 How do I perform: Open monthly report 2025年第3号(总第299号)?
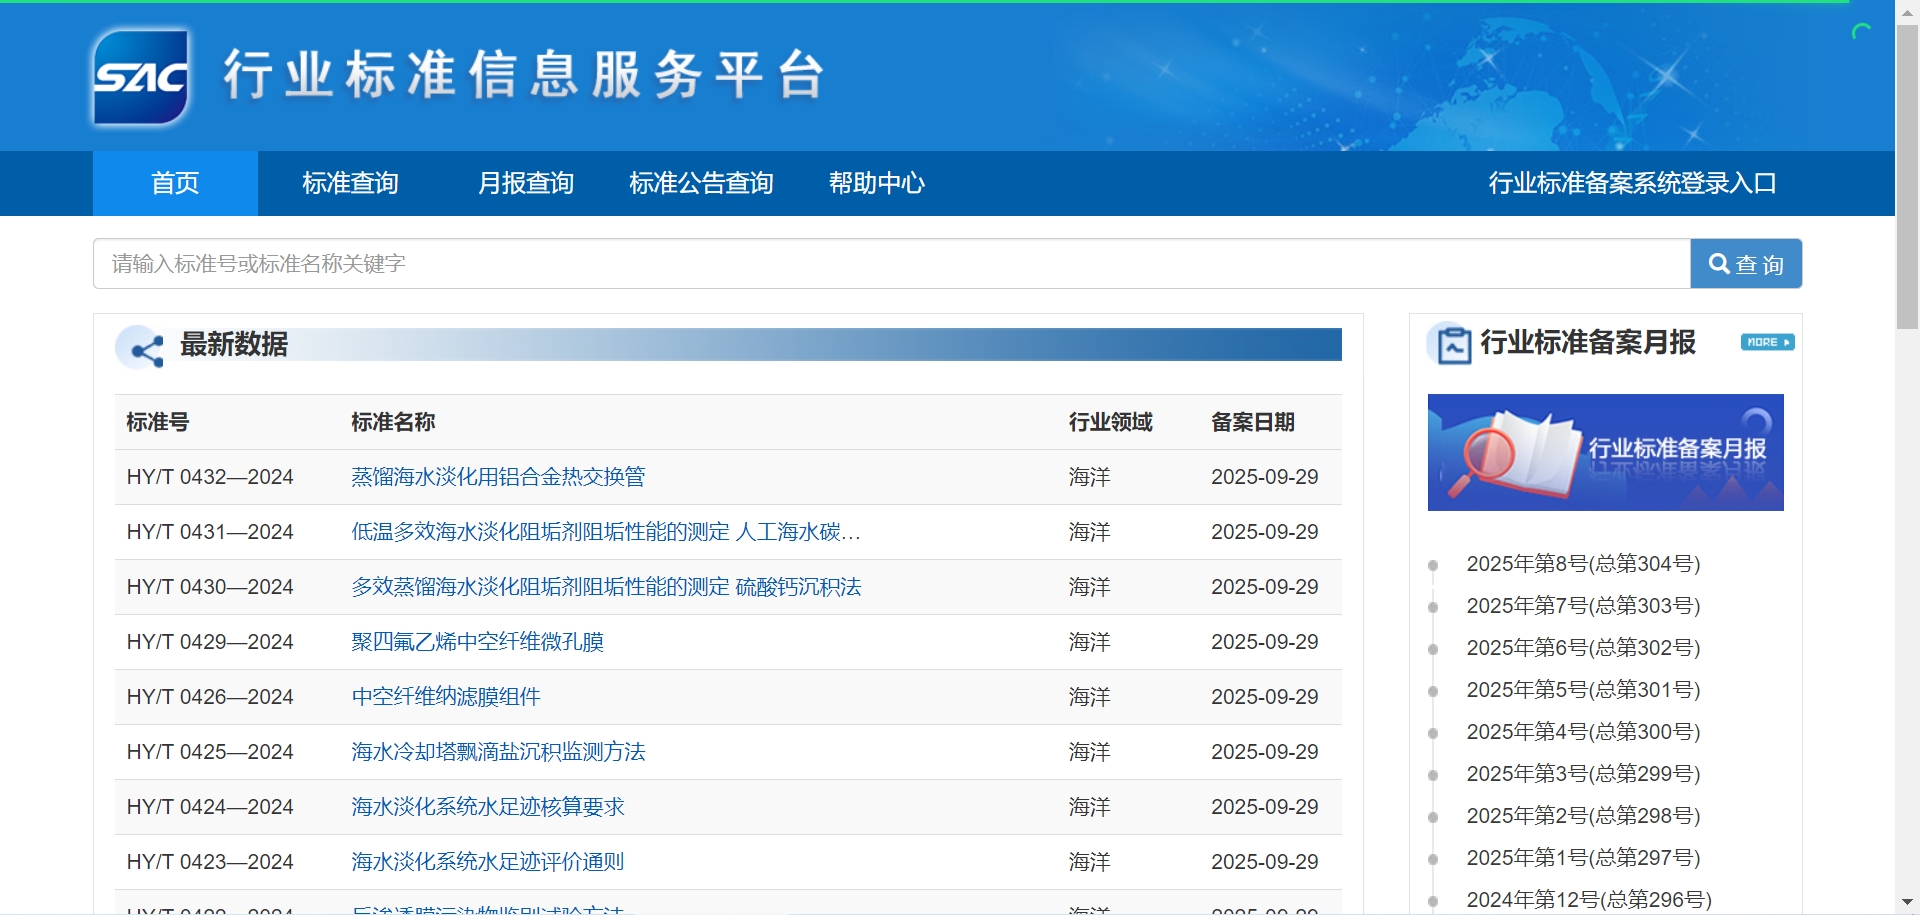(x=1583, y=774)
